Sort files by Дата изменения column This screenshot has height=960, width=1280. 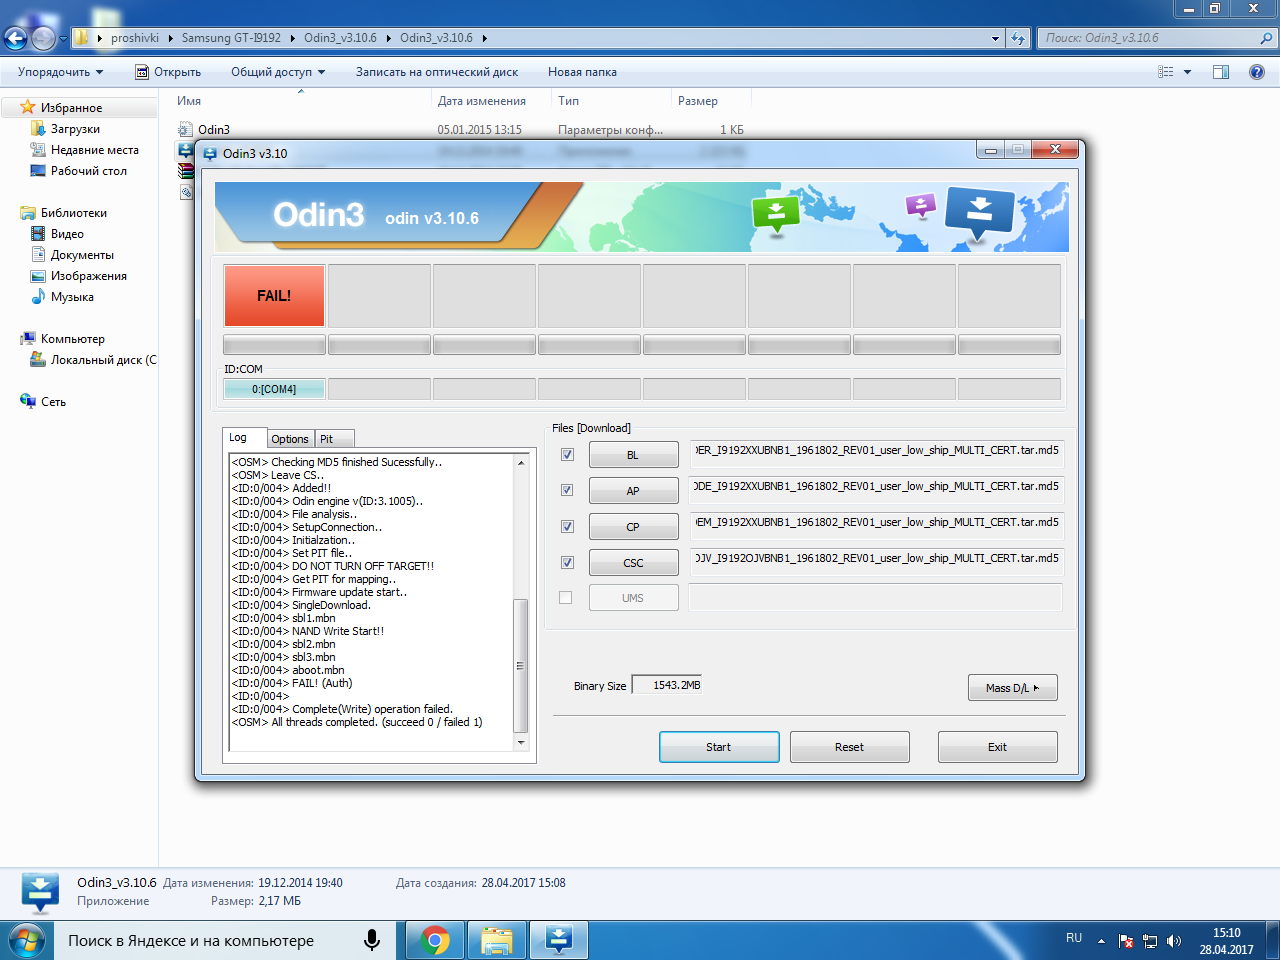[481, 101]
